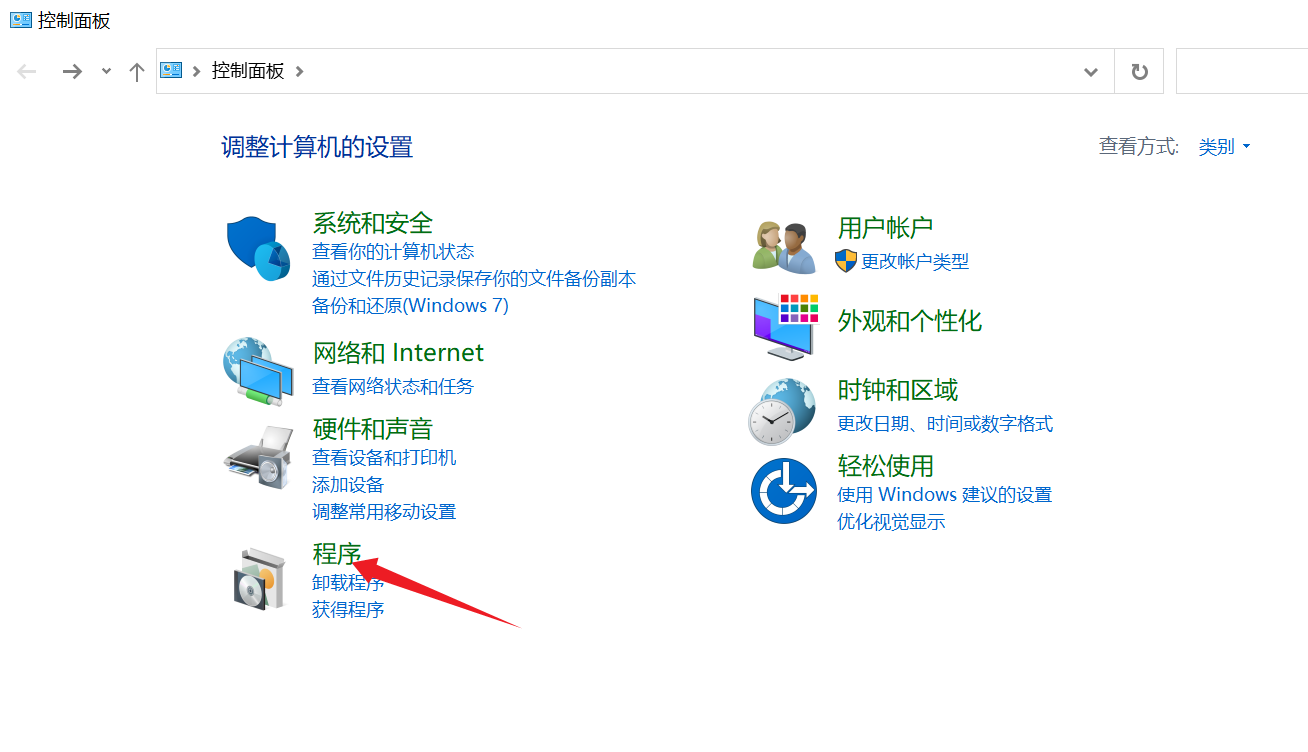Viewport: 1308px width, 752px height.
Task: Click the Clock and Region globe icon
Action: point(783,411)
